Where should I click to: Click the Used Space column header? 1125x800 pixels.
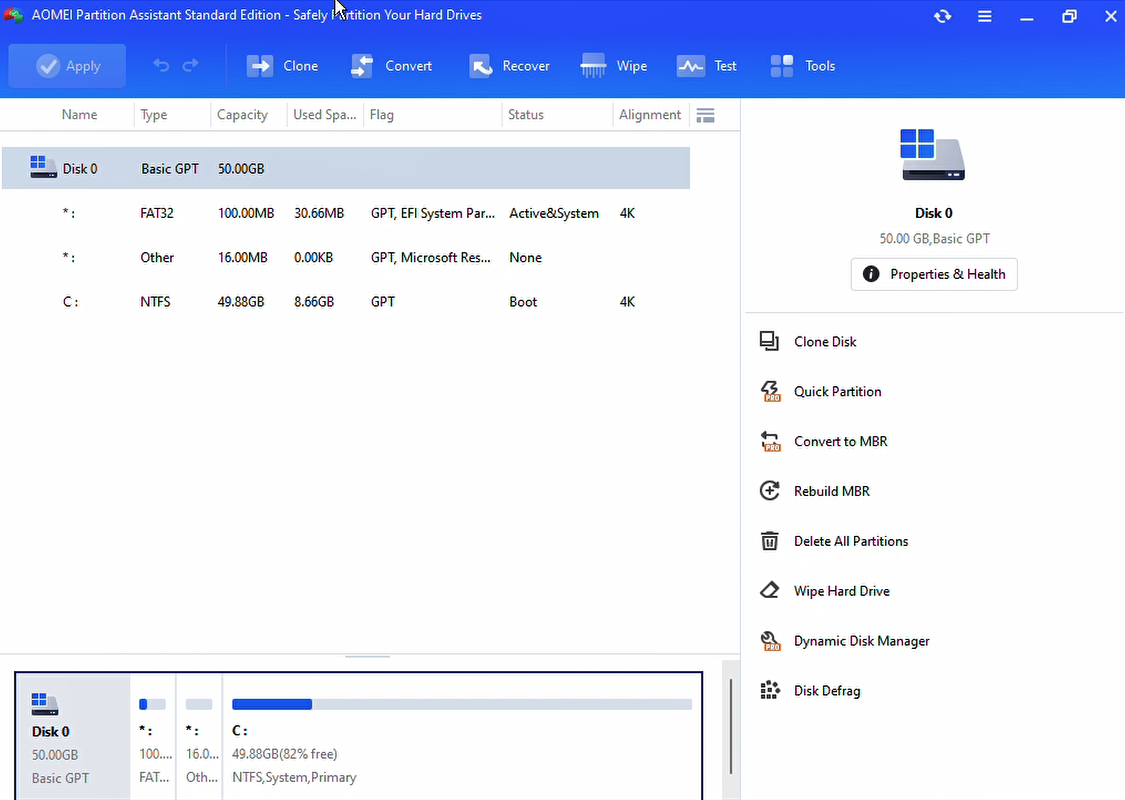pos(324,115)
